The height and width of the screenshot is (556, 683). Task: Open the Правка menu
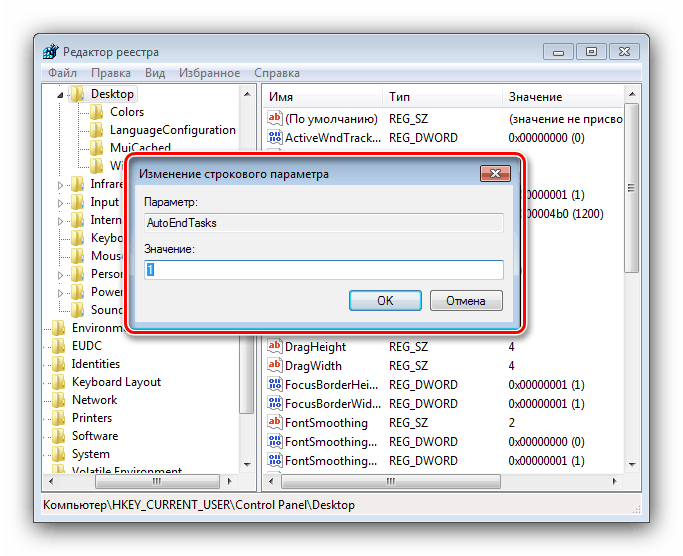(x=111, y=73)
